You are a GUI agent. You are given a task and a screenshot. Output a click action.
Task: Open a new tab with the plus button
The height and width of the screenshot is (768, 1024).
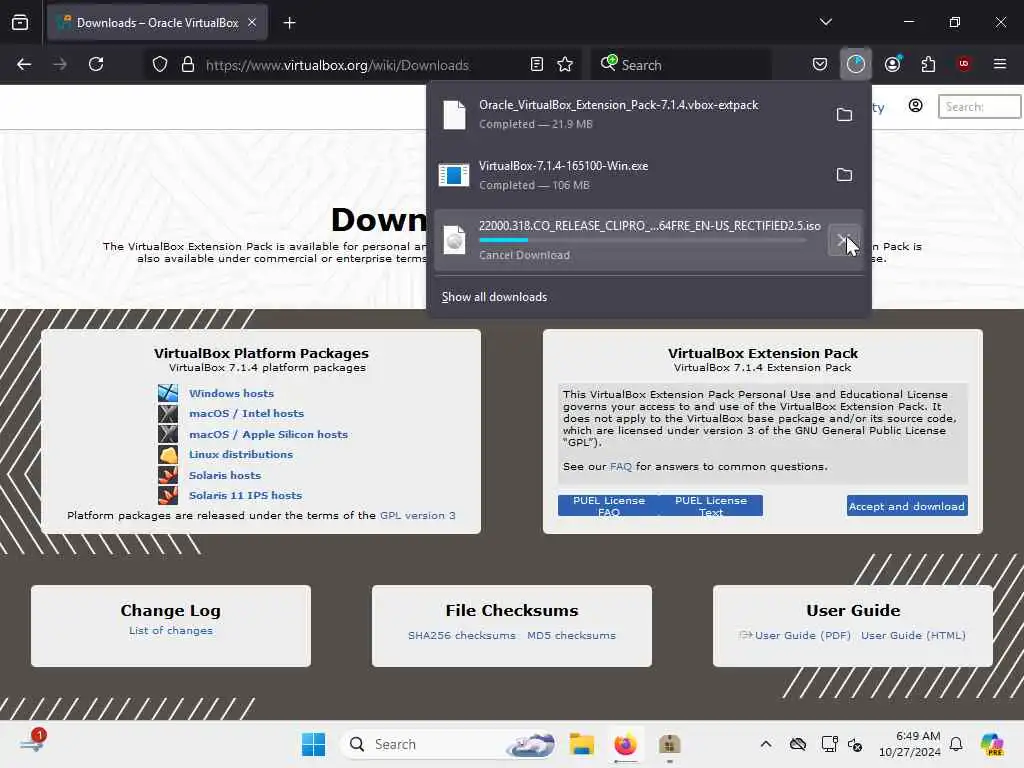coord(289,23)
